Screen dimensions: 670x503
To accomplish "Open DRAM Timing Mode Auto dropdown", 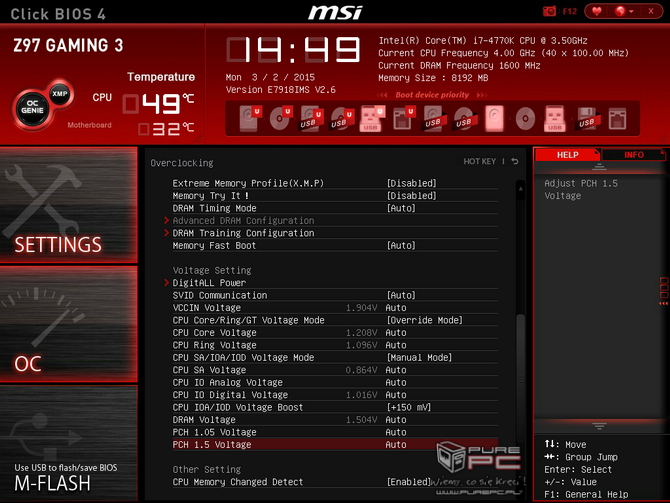I will pyautogui.click(x=401, y=208).
